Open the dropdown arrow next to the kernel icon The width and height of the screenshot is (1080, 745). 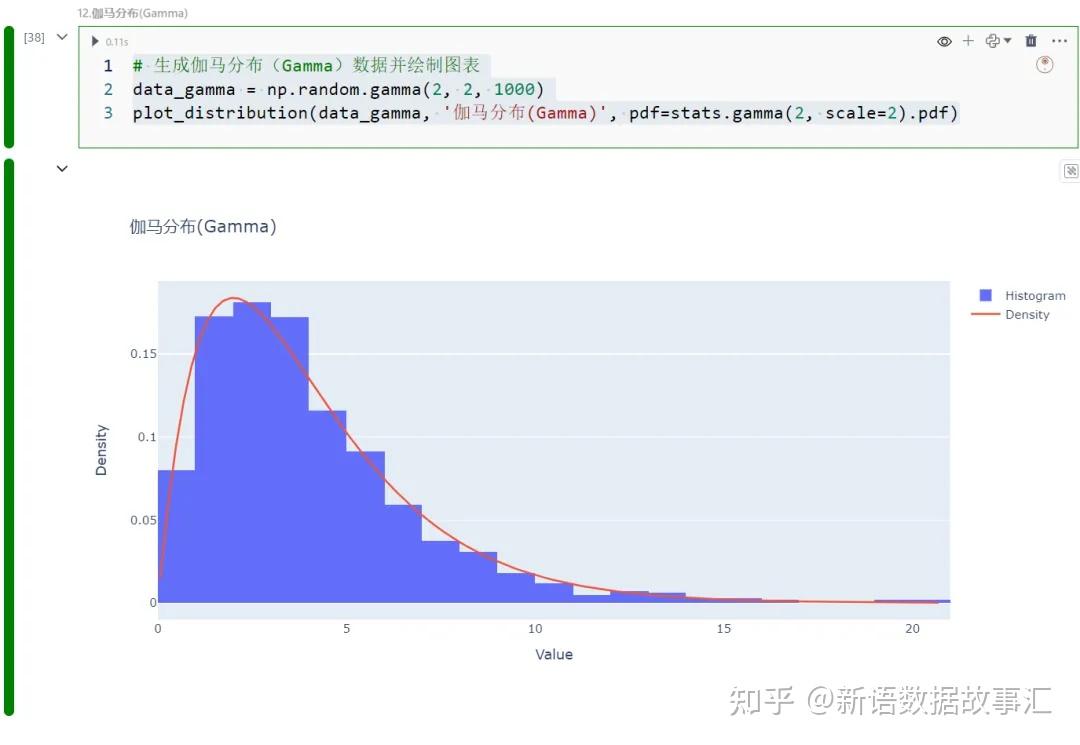[1007, 41]
